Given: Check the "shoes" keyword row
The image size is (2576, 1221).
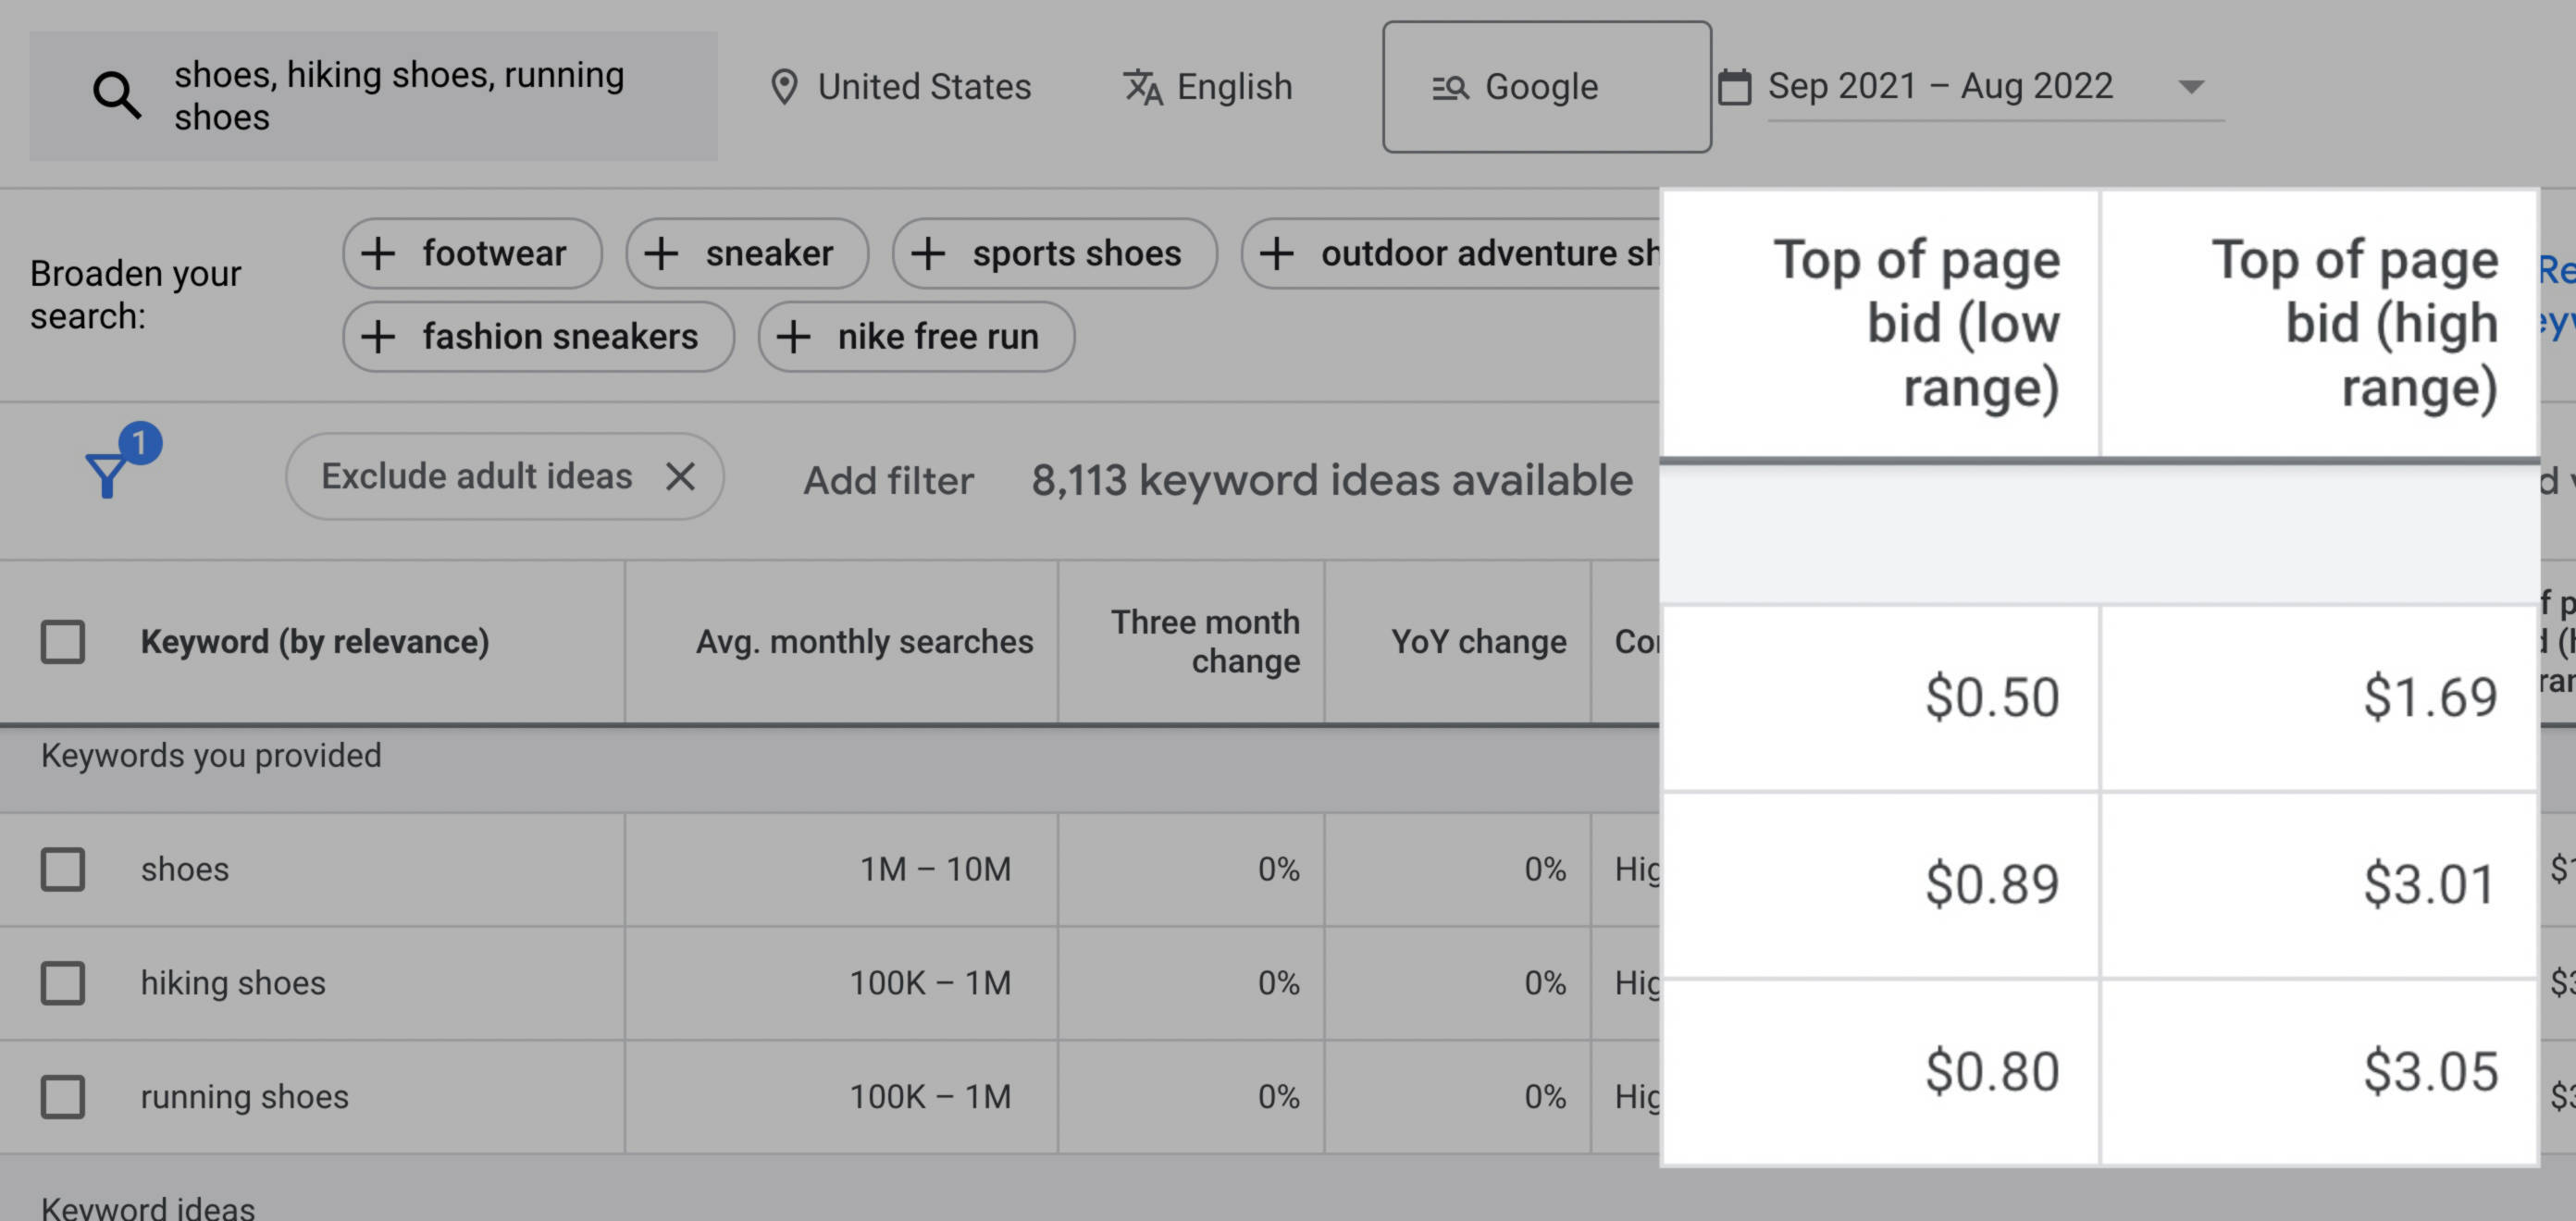Looking at the screenshot, I should pyautogui.click(x=62, y=870).
